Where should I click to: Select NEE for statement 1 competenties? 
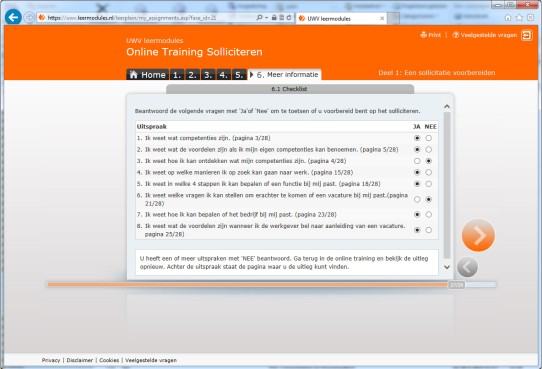[x=429, y=138]
